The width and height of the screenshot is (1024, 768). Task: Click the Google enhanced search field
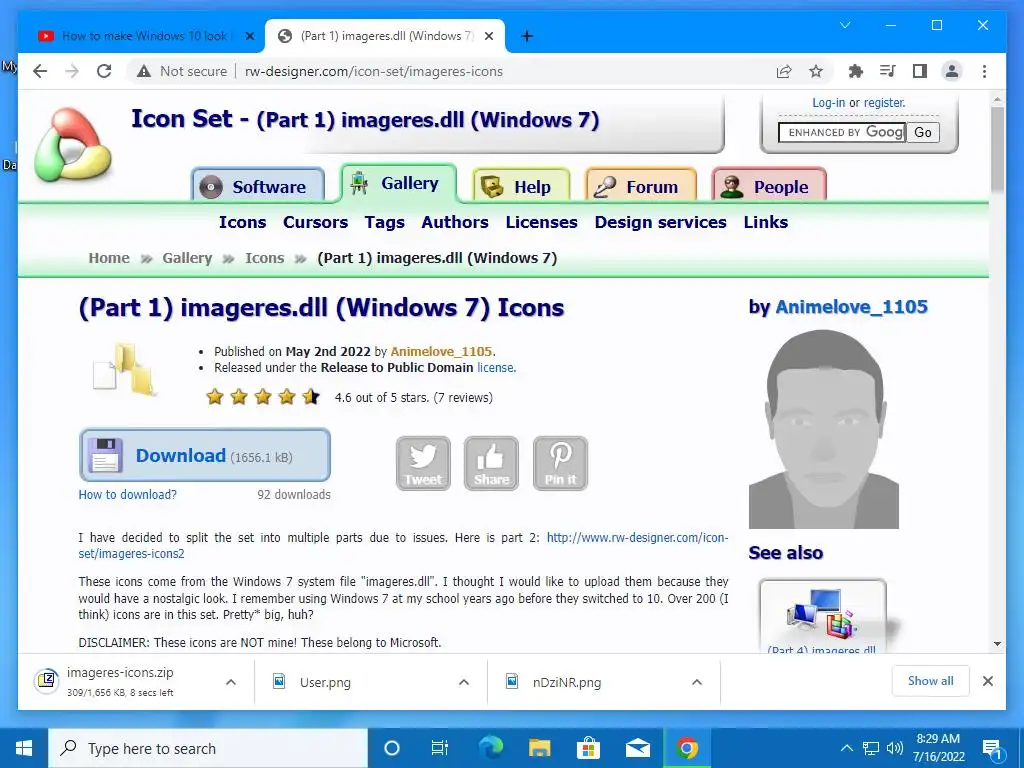tap(842, 133)
